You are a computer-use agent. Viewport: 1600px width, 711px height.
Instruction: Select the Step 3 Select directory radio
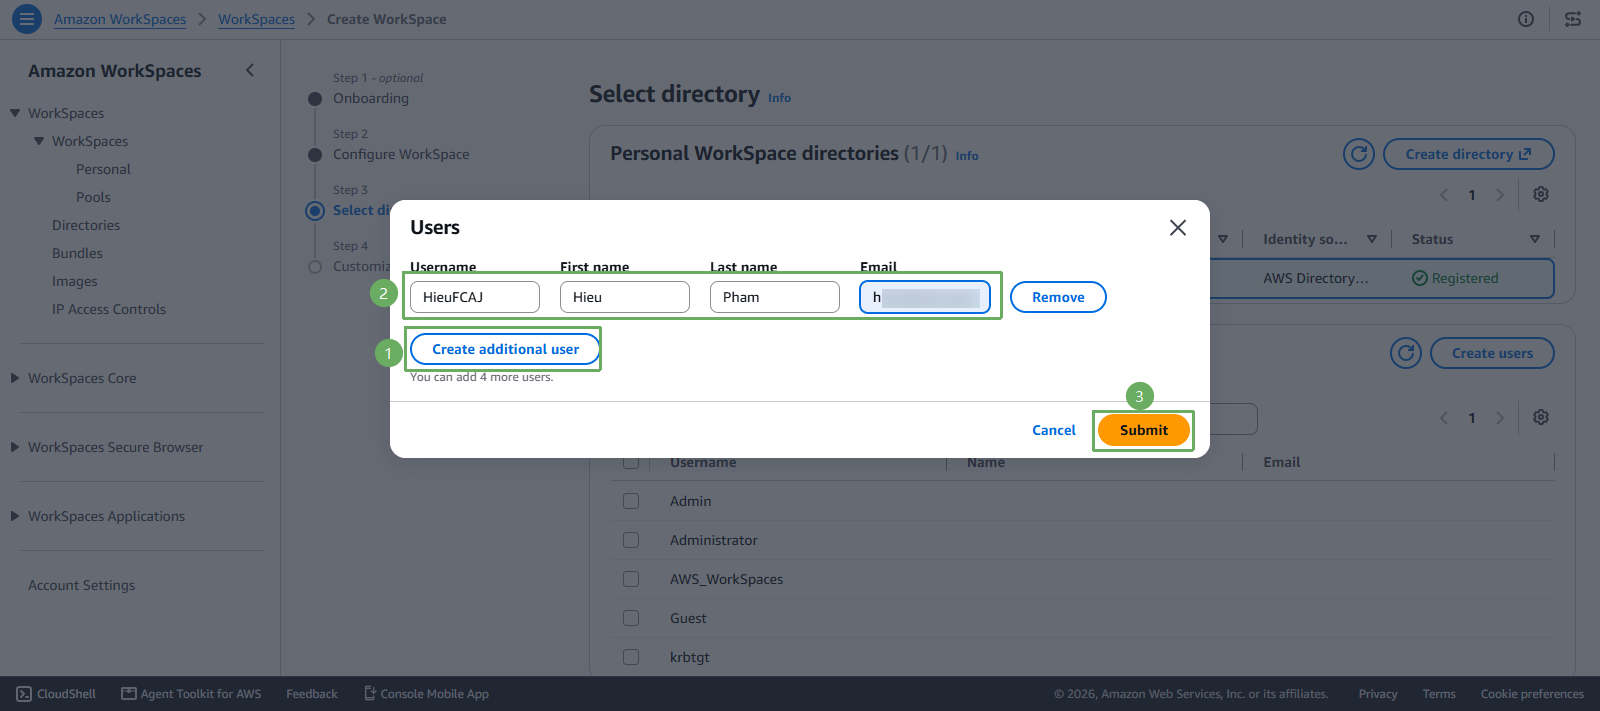click(x=315, y=210)
